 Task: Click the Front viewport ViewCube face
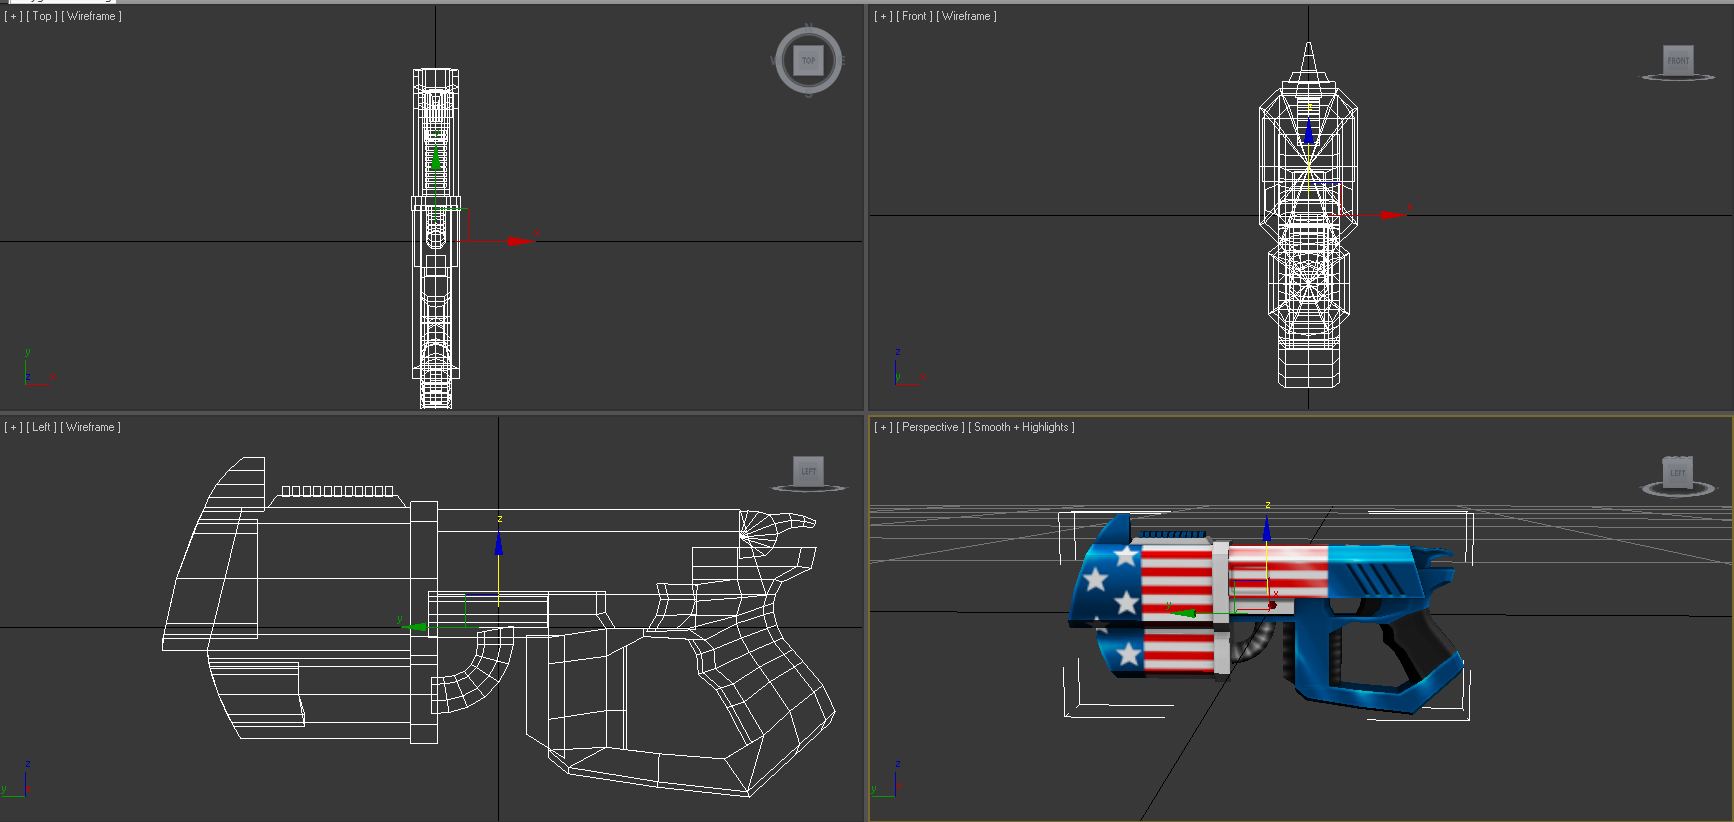click(x=1678, y=60)
